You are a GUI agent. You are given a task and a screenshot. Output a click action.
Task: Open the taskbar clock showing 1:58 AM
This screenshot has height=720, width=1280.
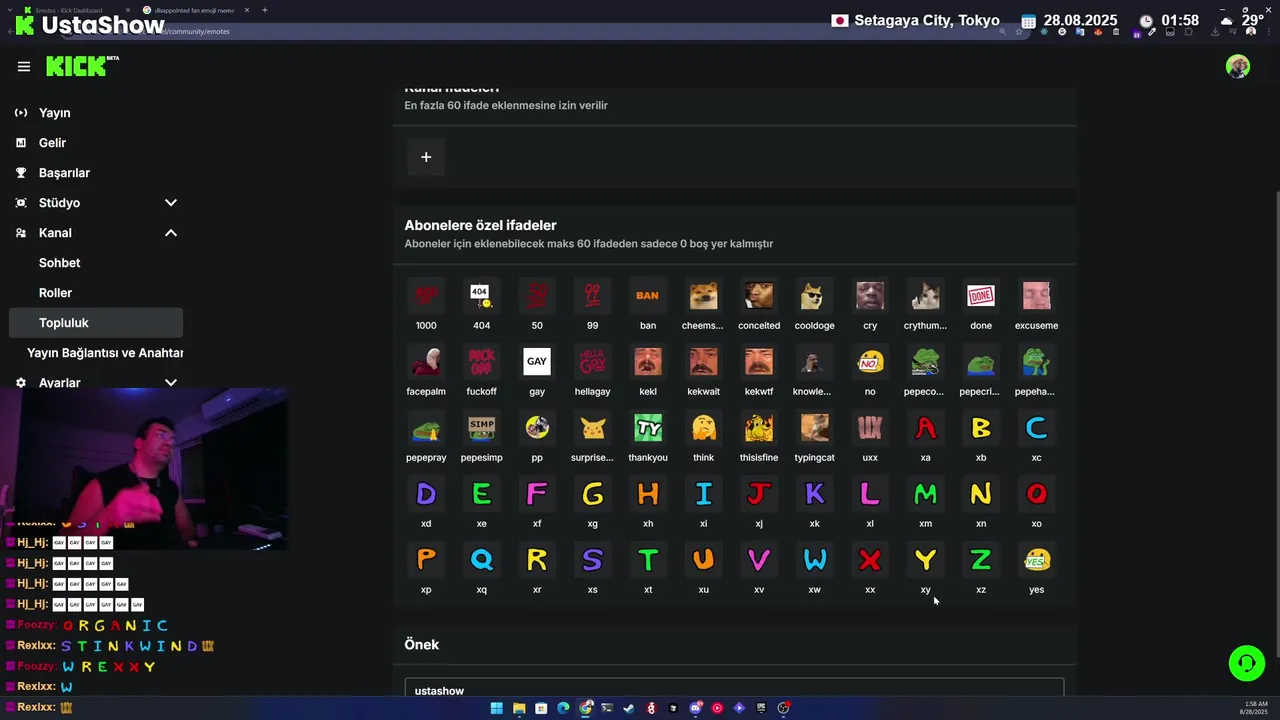pos(1255,708)
